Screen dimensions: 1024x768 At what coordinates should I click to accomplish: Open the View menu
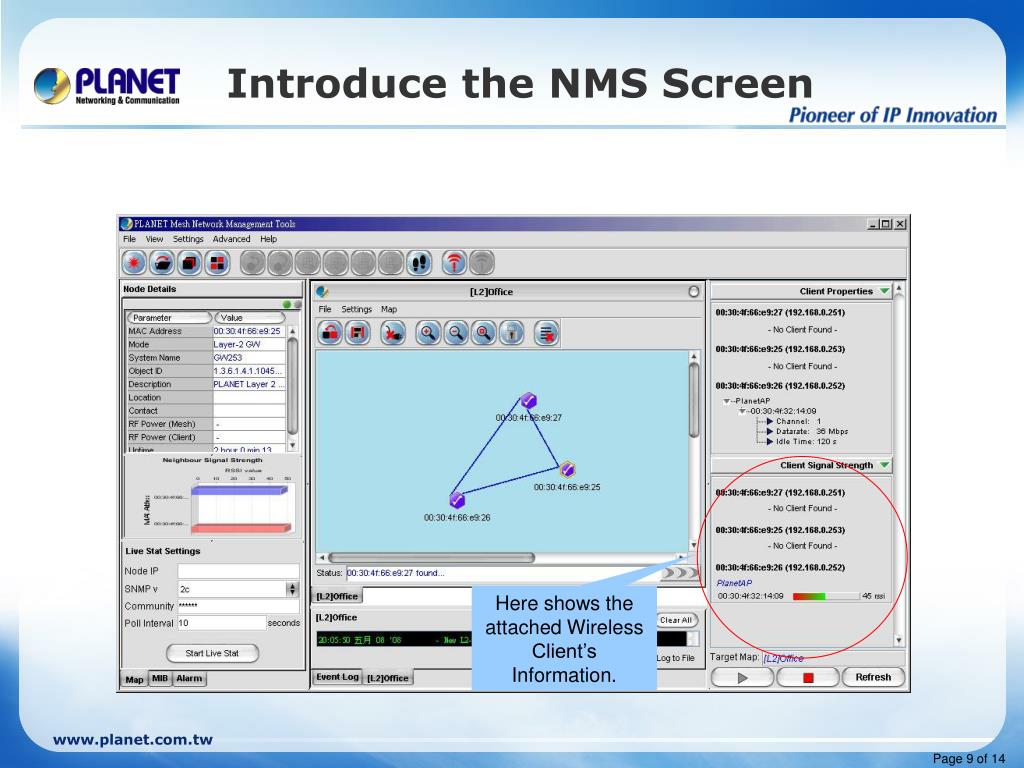(154, 239)
